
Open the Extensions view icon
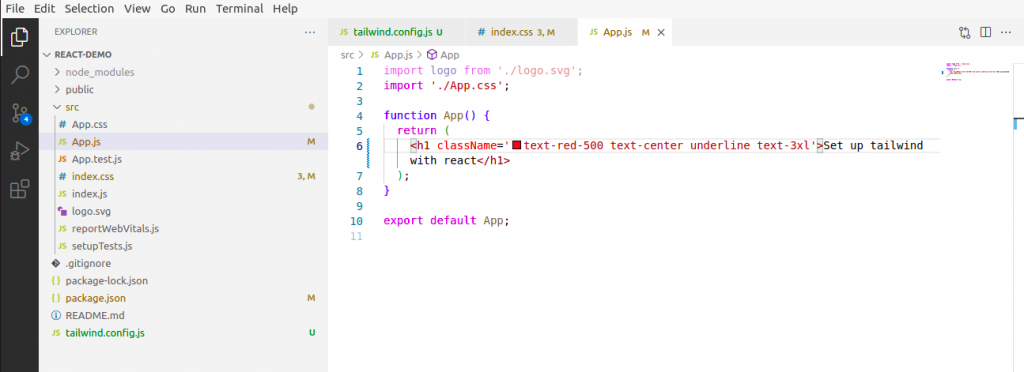click(x=20, y=189)
